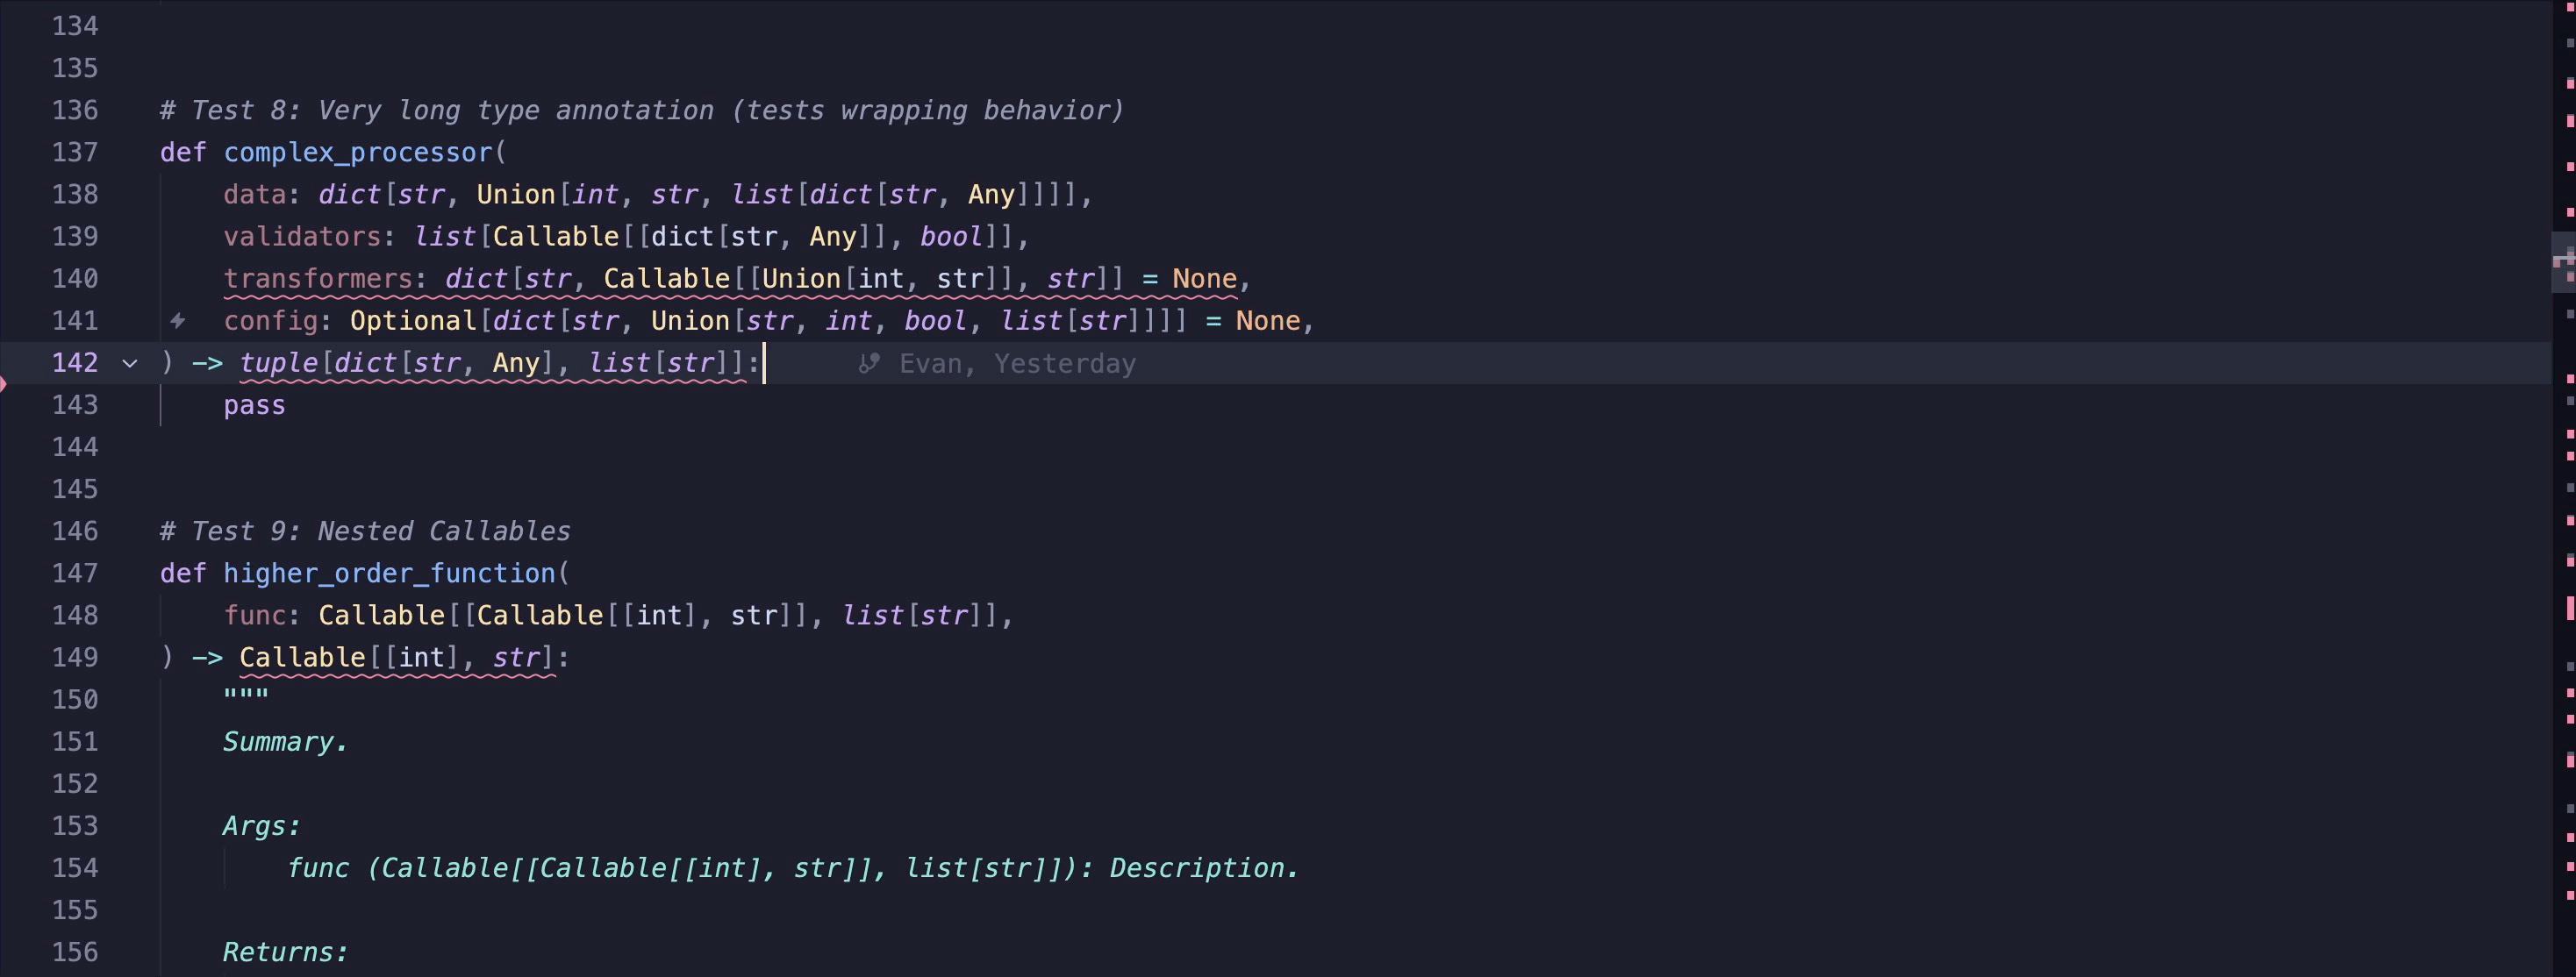Click the 'tuple' return type on line 142
Image resolution: width=2576 pixels, height=977 pixels.
pos(278,363)
